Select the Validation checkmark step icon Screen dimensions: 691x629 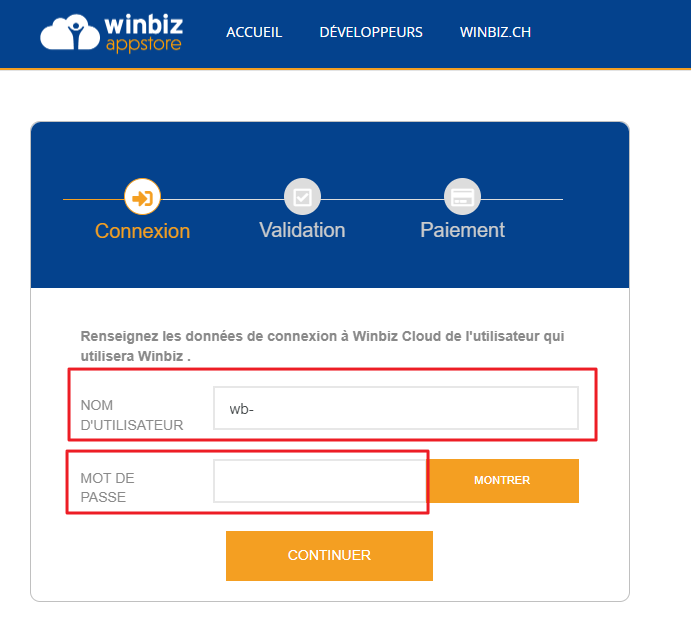302,197
